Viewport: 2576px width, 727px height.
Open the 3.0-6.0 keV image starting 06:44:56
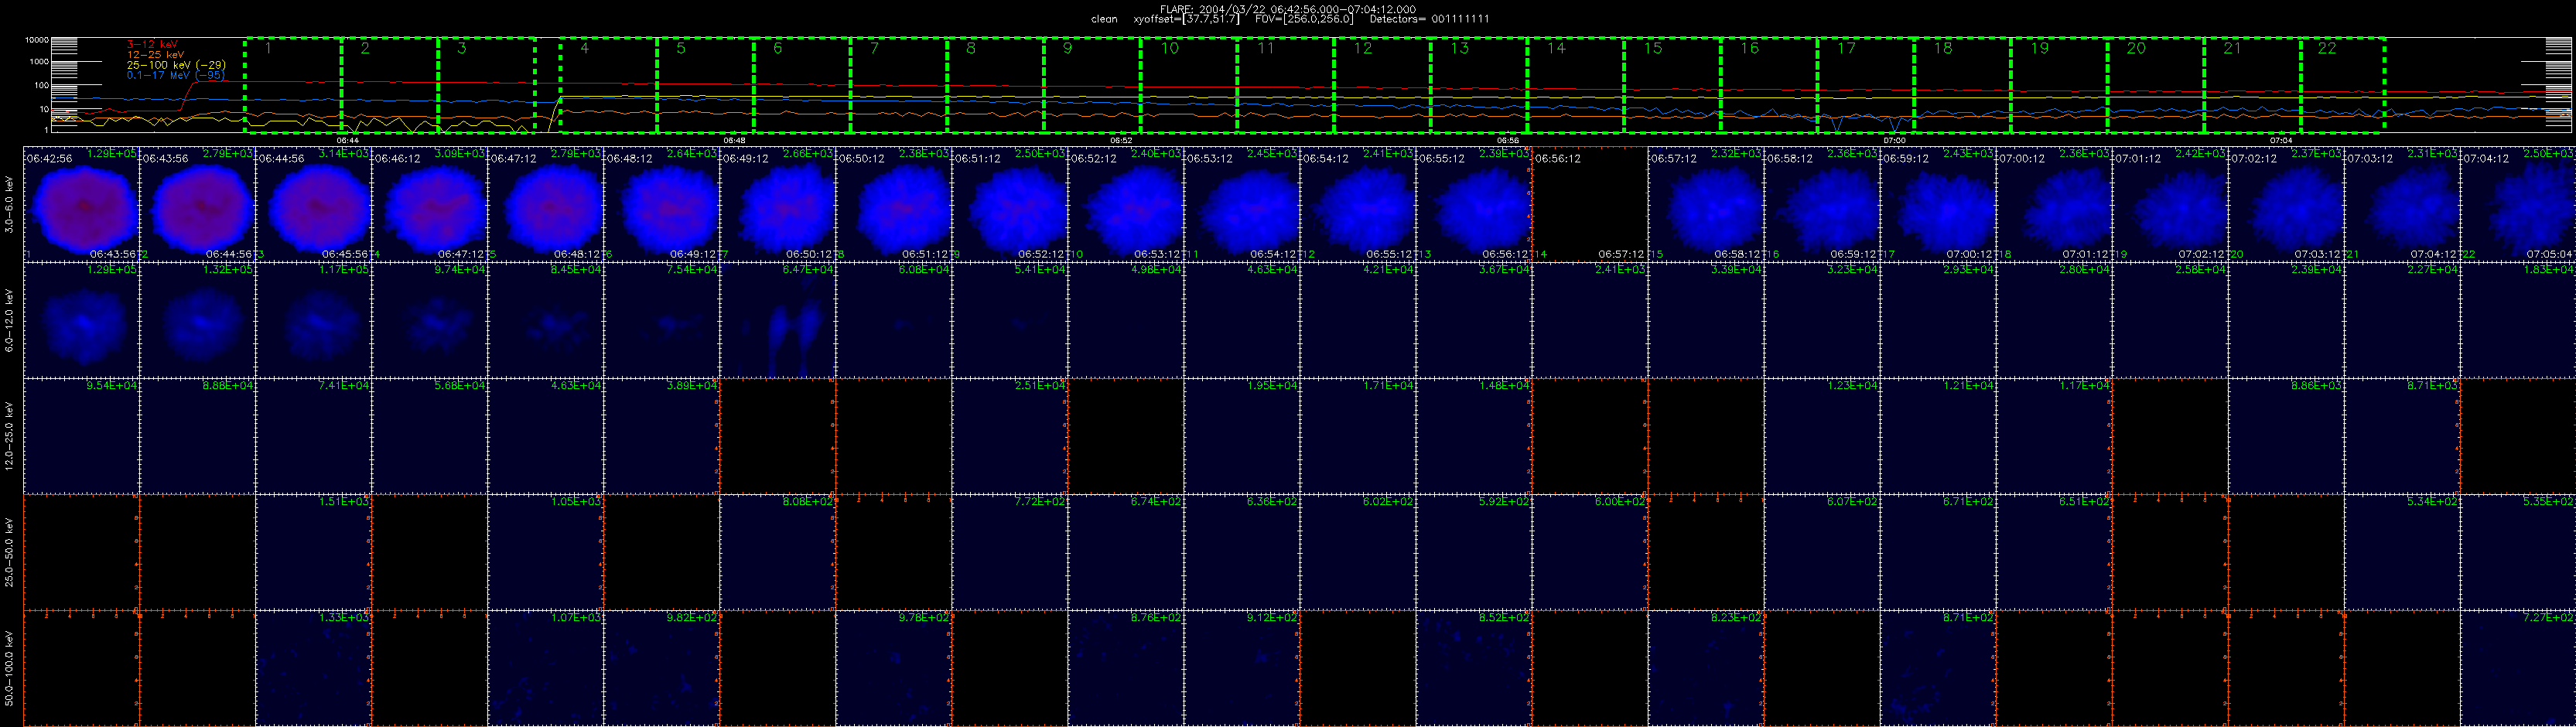point(314,204)
